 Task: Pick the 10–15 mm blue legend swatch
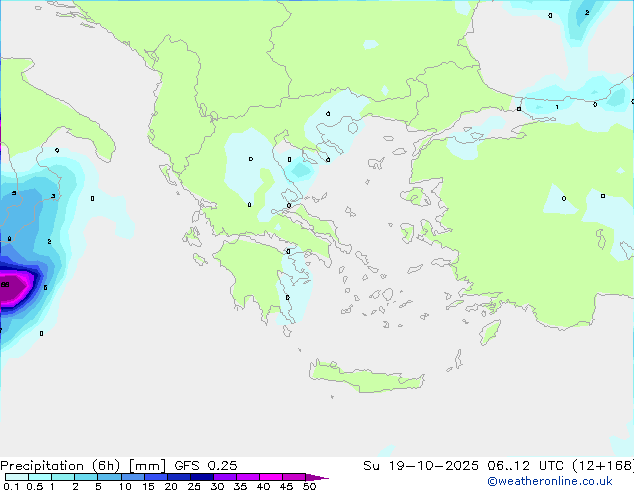point(133,477)
